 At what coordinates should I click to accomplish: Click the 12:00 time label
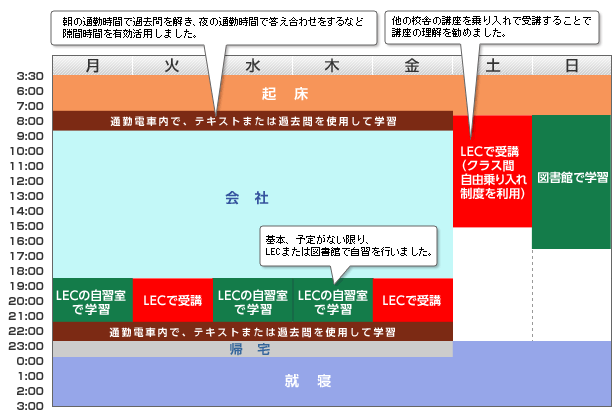coord(27,181)
